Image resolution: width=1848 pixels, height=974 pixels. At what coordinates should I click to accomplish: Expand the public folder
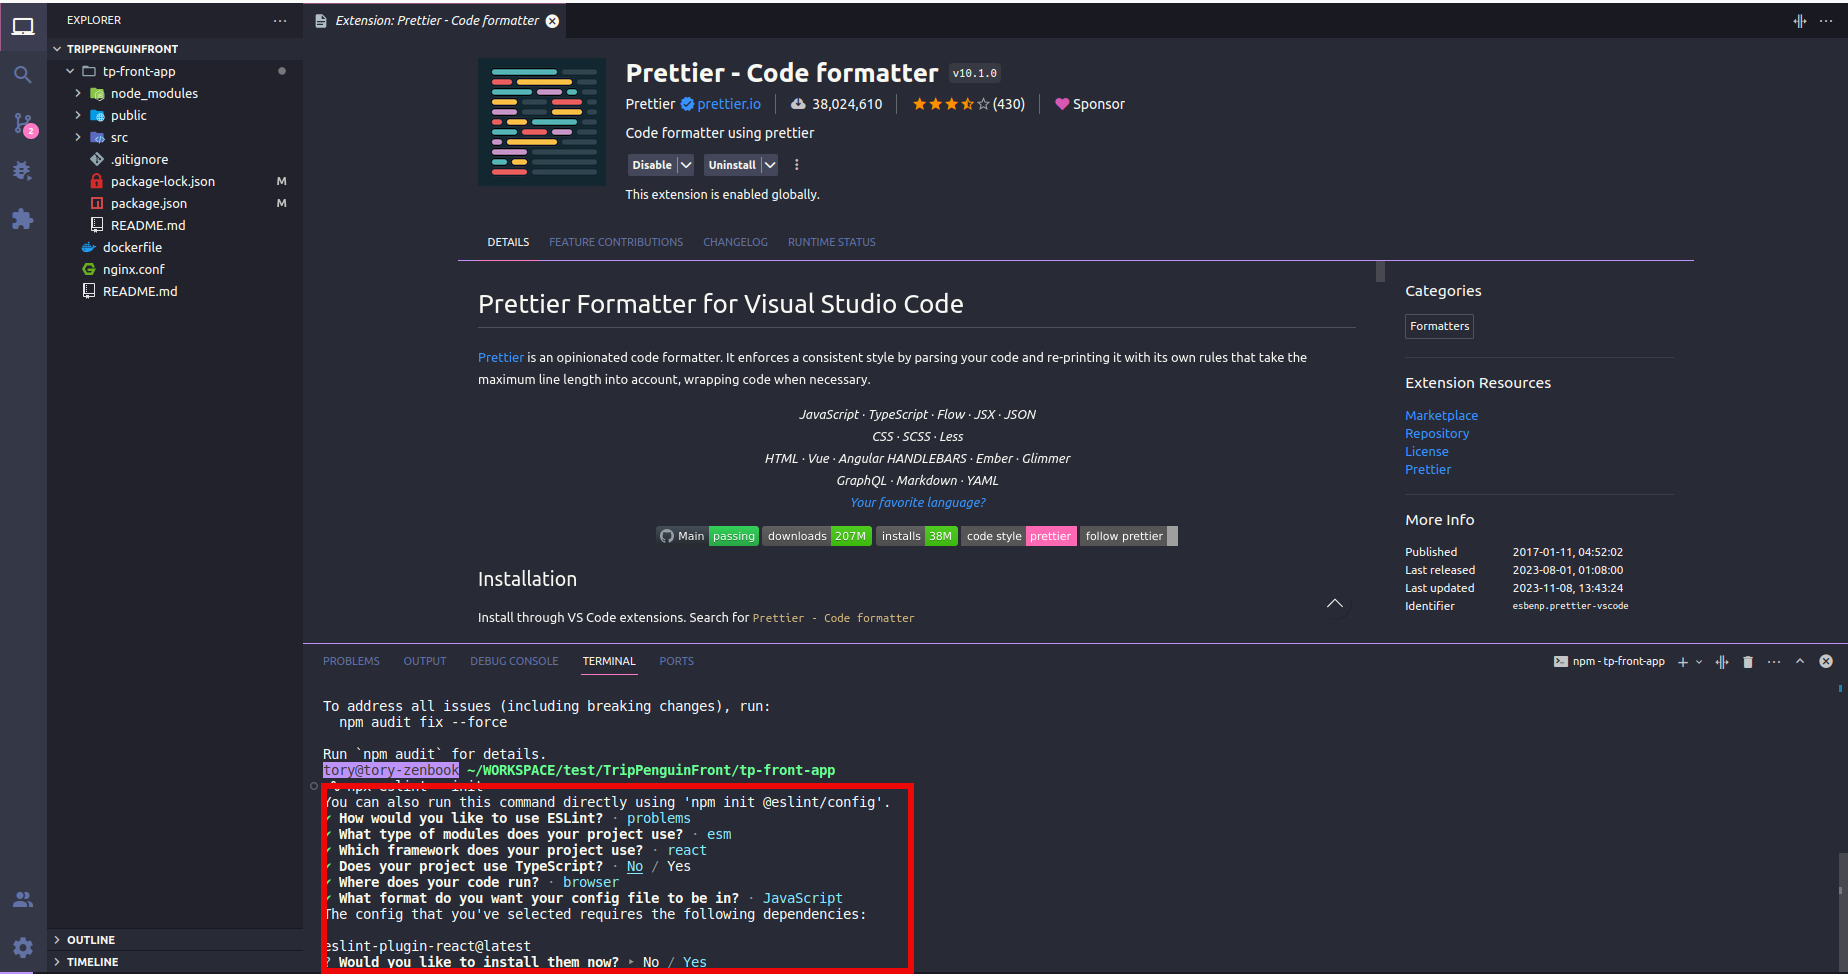(x=78, y=115)
